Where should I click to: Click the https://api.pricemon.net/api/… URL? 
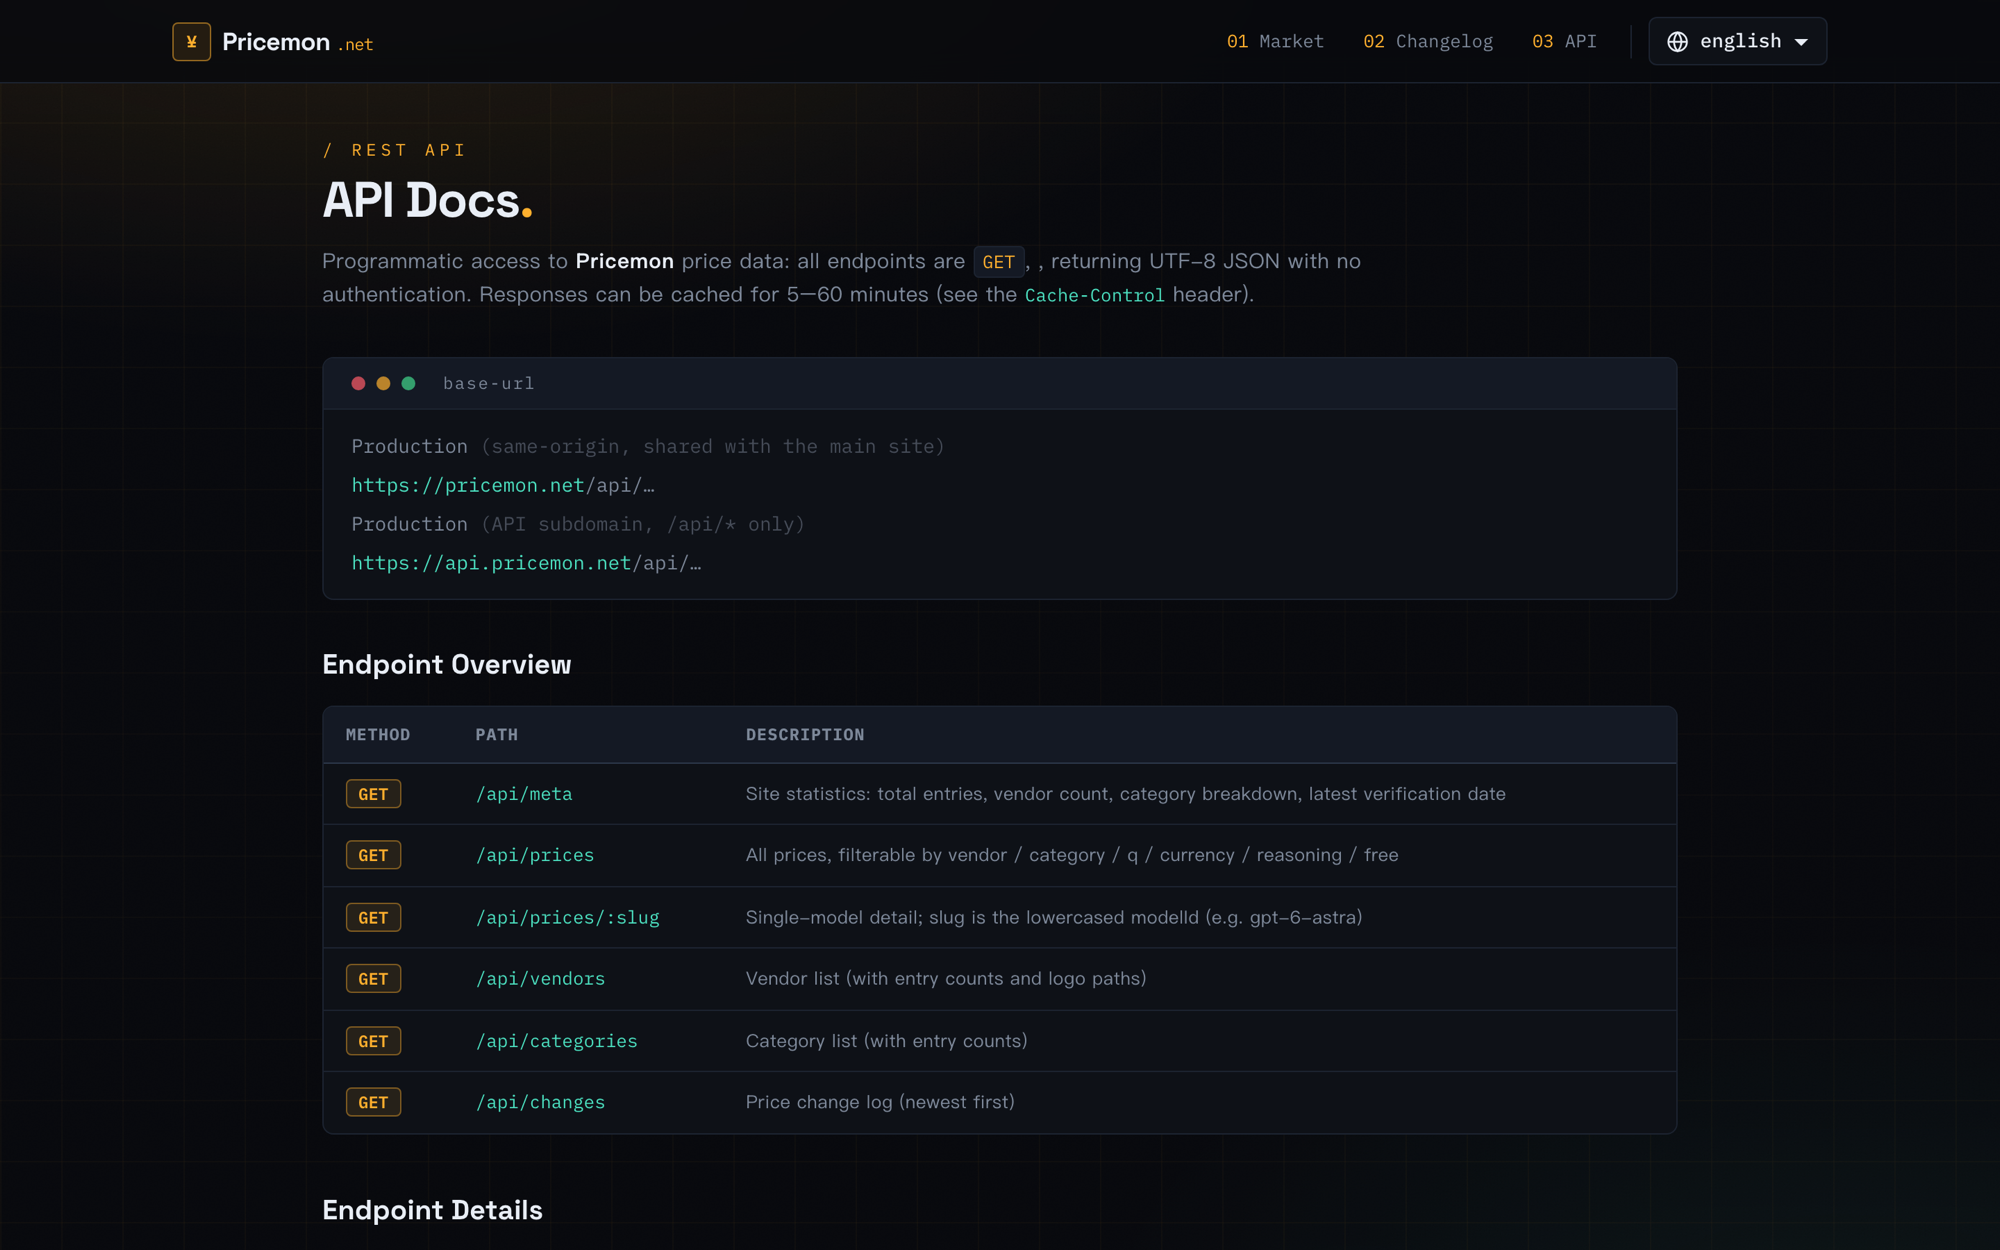[526, 563]
